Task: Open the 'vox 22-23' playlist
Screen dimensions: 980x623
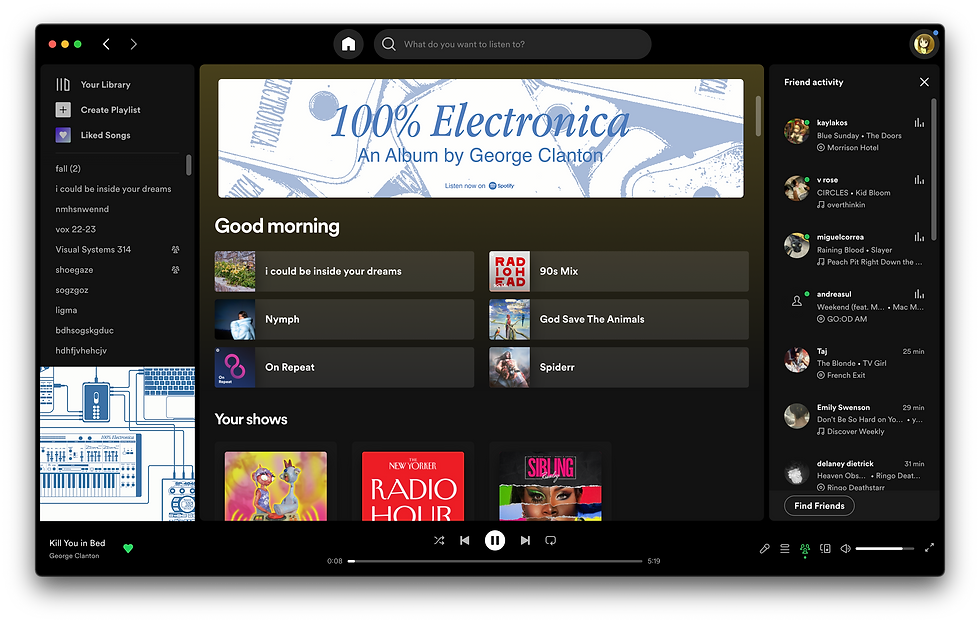Action: click(76, 229)
